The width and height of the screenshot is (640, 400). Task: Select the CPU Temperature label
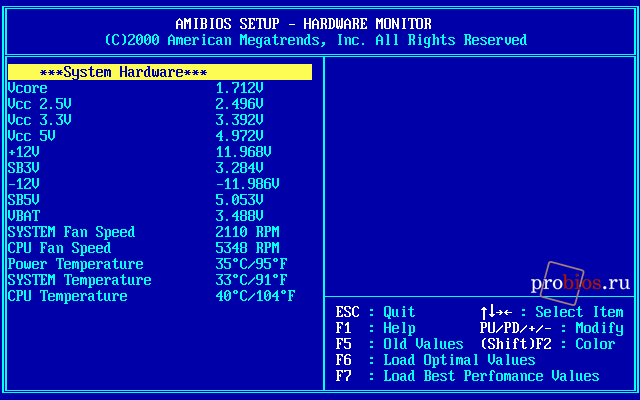click(x=68, y=296)
